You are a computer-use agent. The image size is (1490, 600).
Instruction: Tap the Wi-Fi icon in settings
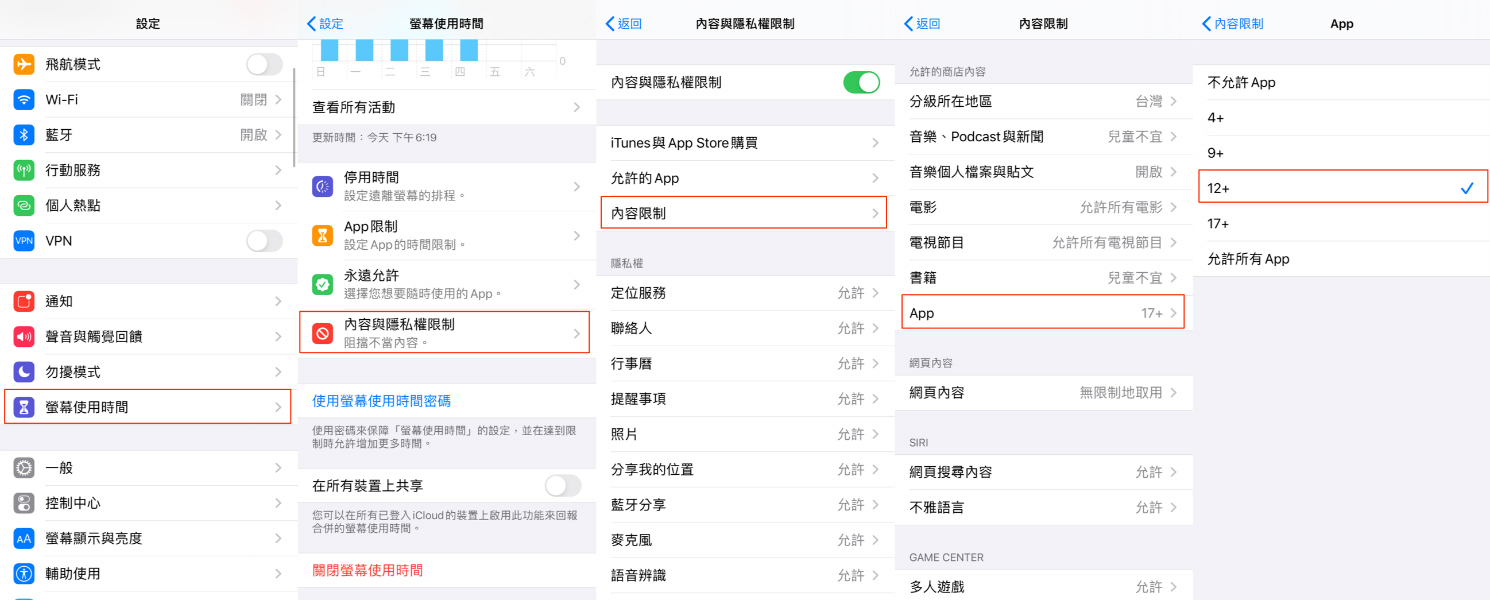(24, 100)
